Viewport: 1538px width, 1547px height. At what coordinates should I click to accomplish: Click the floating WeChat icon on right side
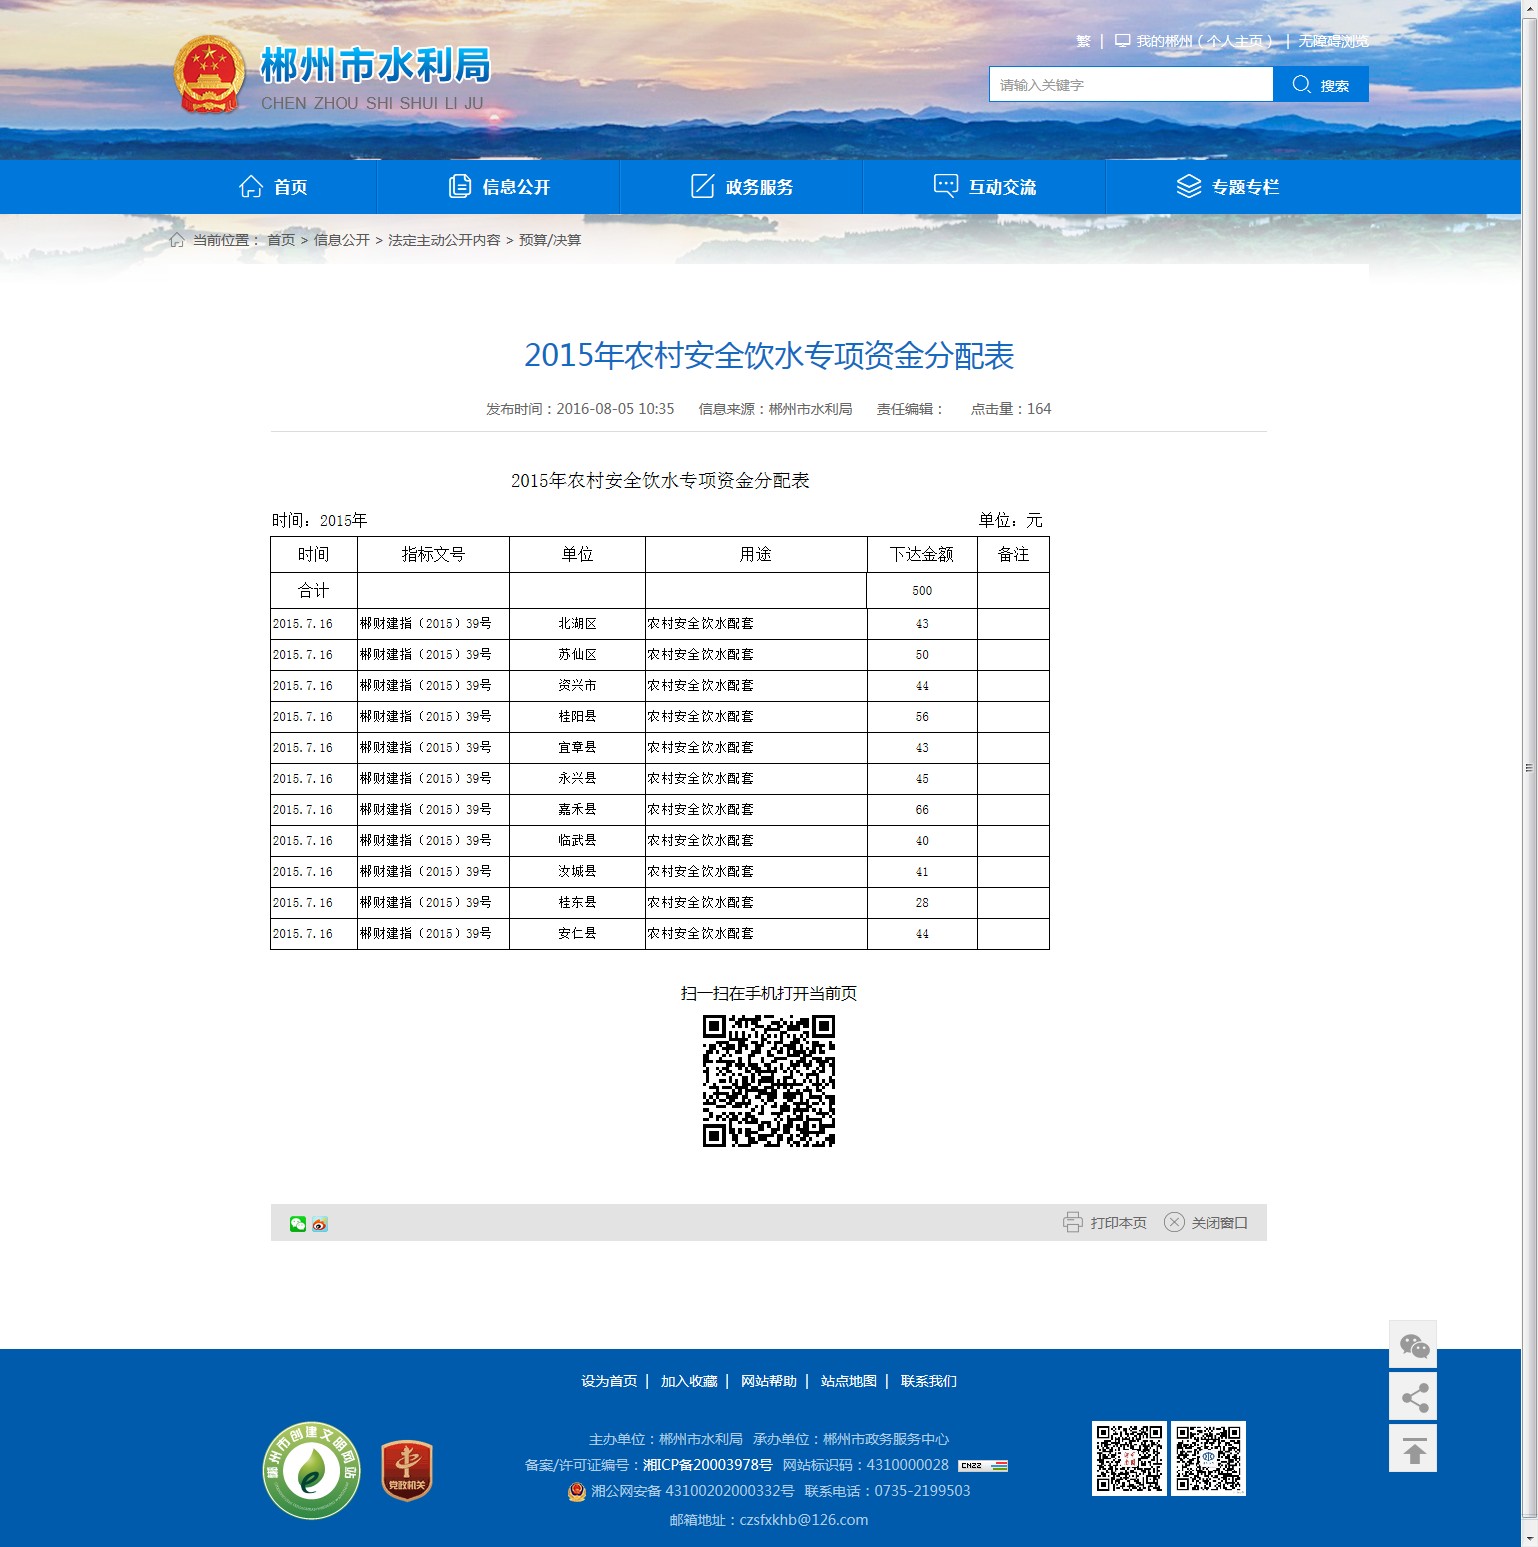[1413, 1345]
